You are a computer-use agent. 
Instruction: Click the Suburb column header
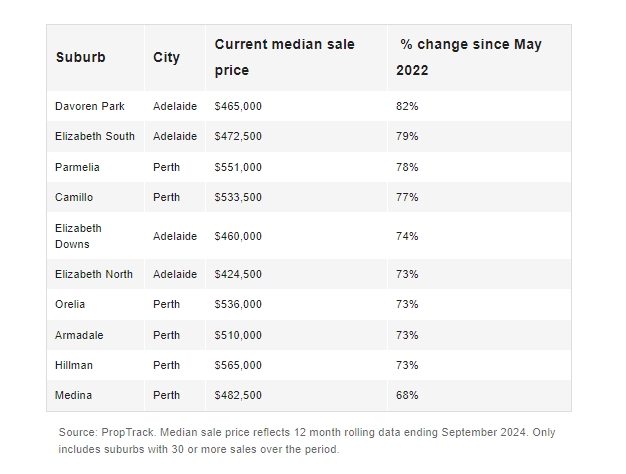(80, 57)
